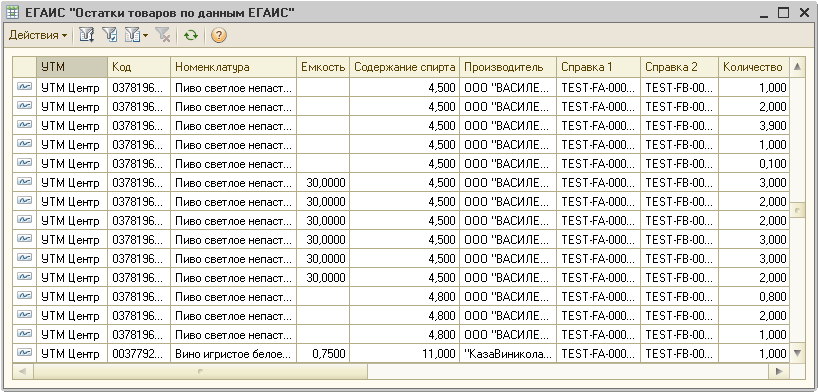
Task: Select the quantity cell with value 3,900
Action: [753, 125]
